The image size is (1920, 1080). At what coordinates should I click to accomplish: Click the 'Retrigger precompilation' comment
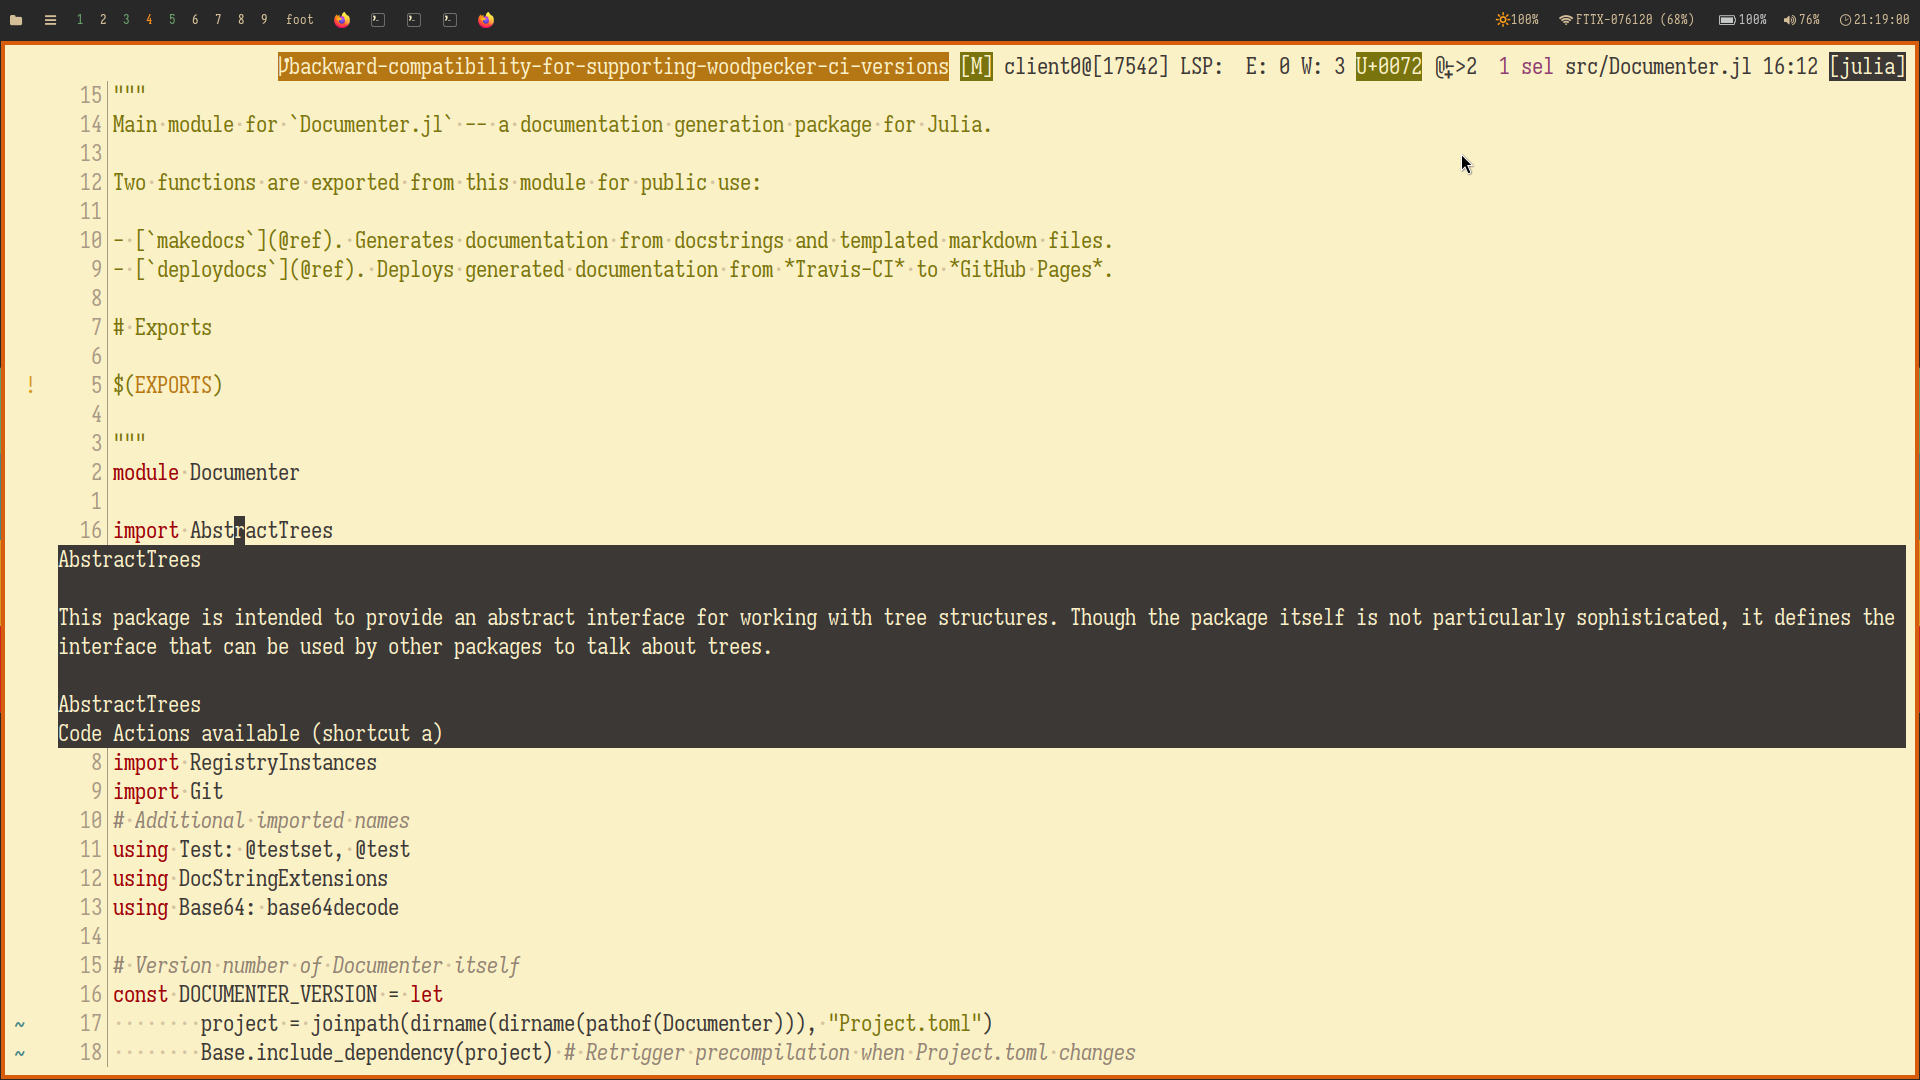[850, 1053]
